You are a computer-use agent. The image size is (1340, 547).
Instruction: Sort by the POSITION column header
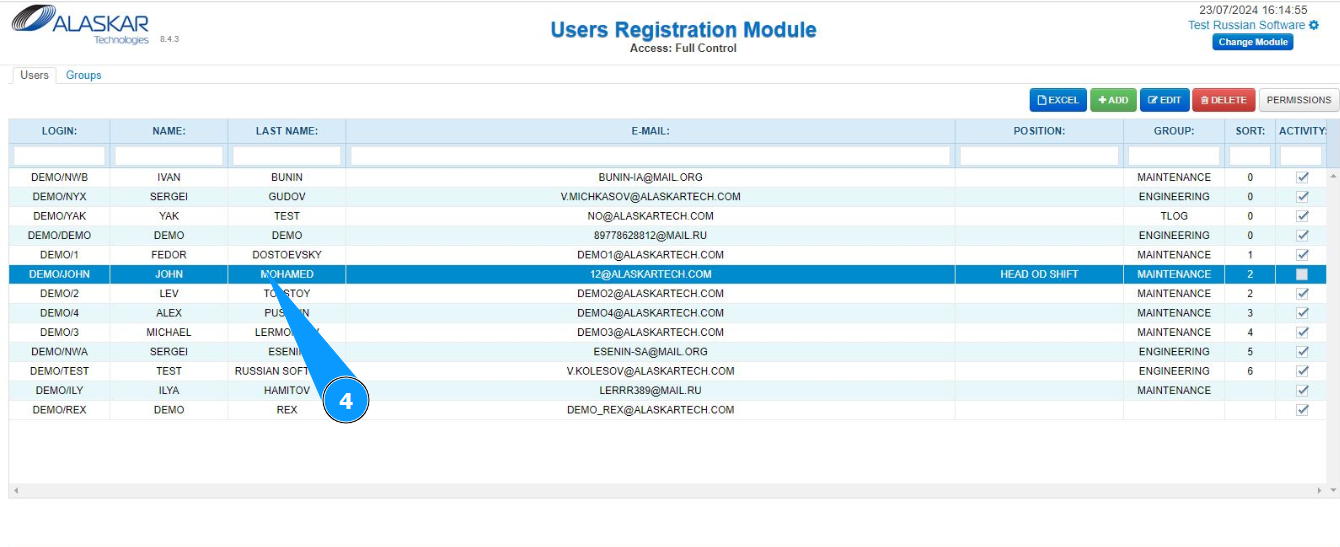1039,131
